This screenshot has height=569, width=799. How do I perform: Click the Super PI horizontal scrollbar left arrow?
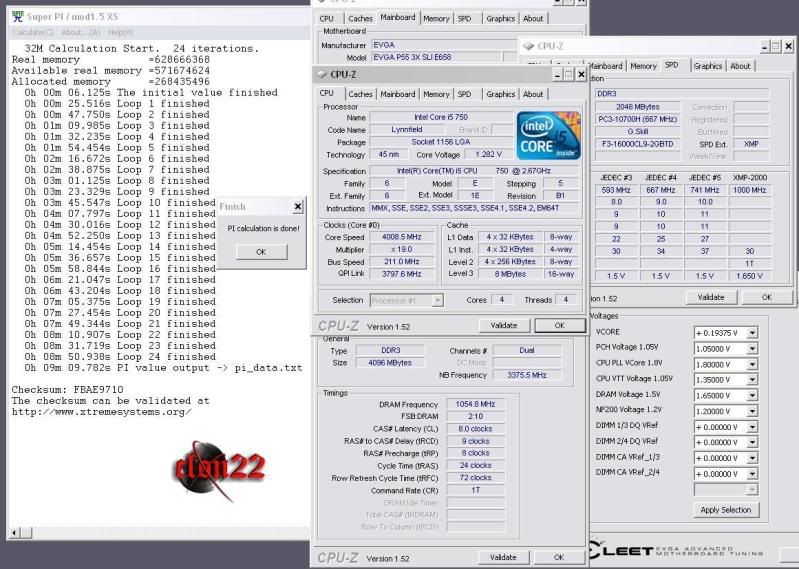(14, 533)
